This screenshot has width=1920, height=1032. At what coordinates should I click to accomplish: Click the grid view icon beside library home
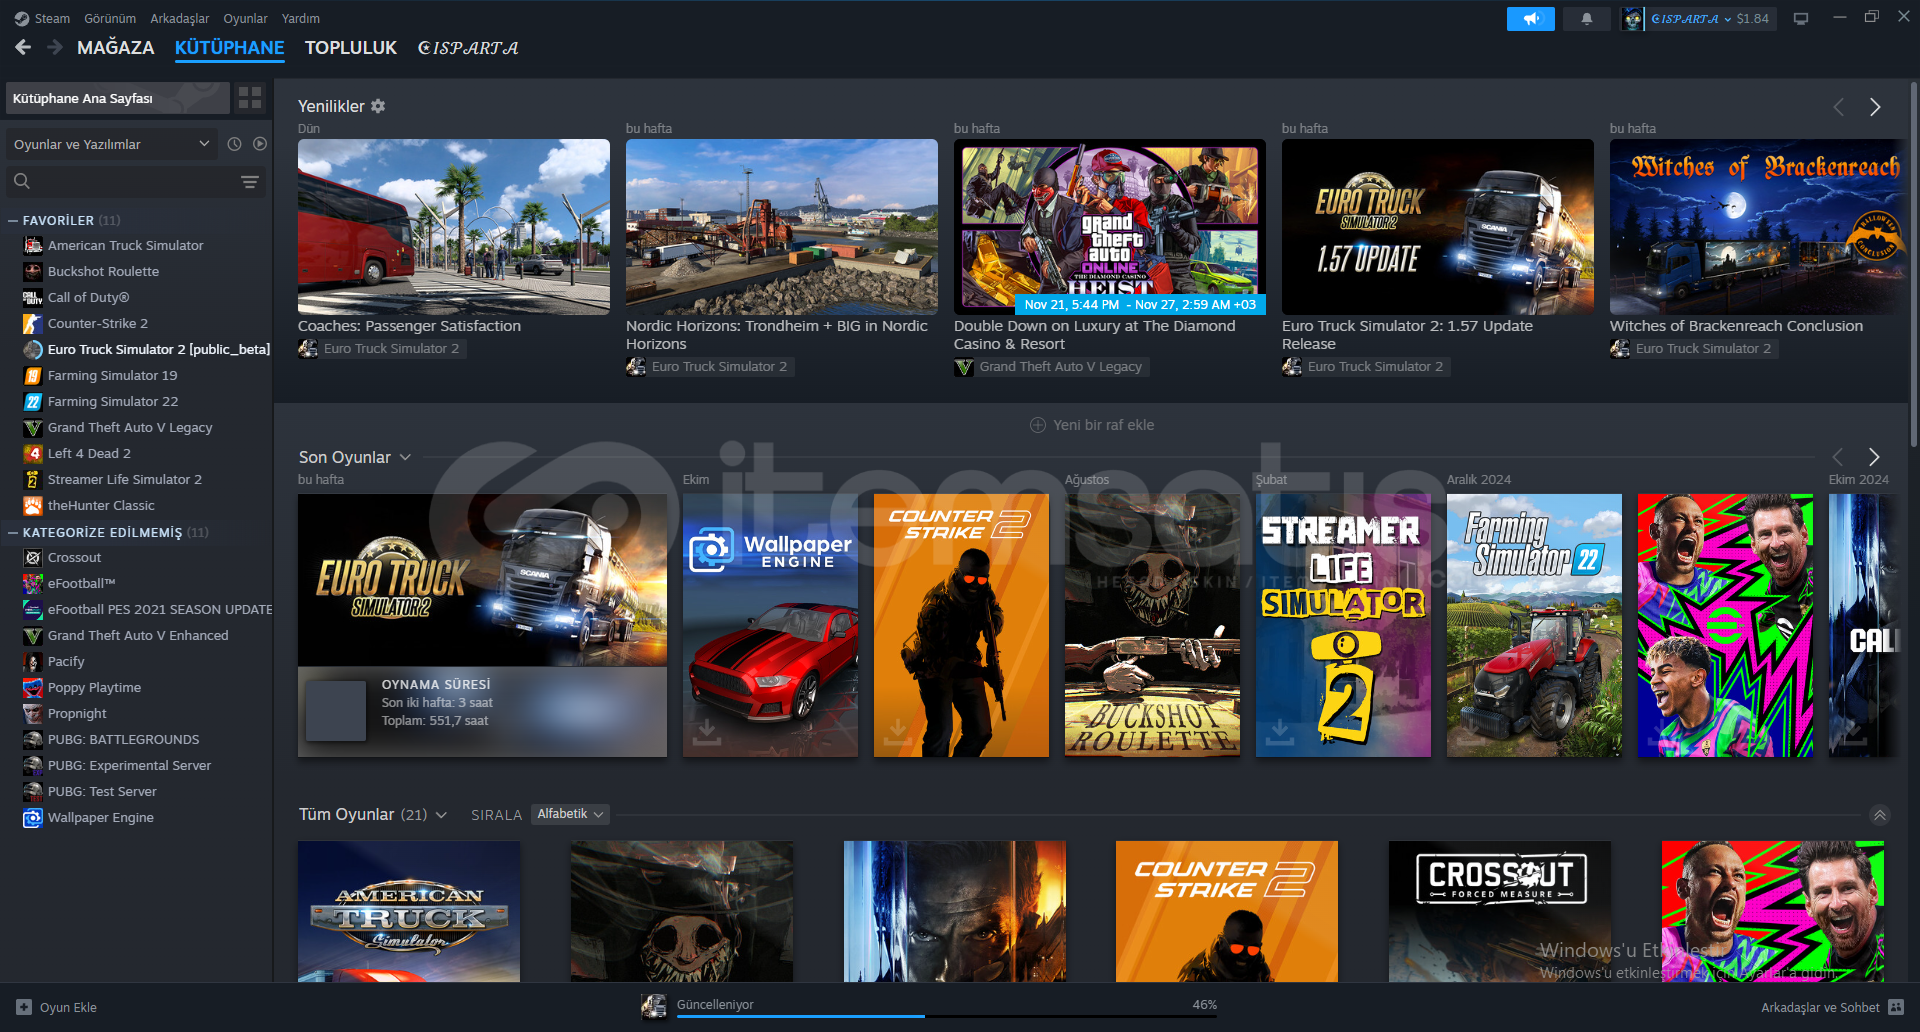[250, 98]
